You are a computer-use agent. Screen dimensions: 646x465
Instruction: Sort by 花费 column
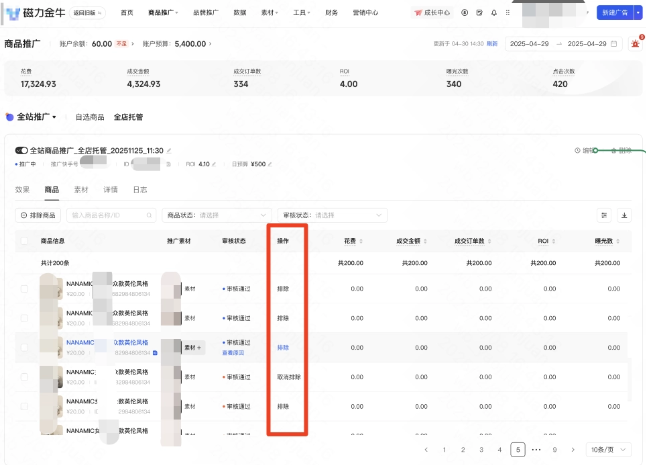click(x=361, y=241)
